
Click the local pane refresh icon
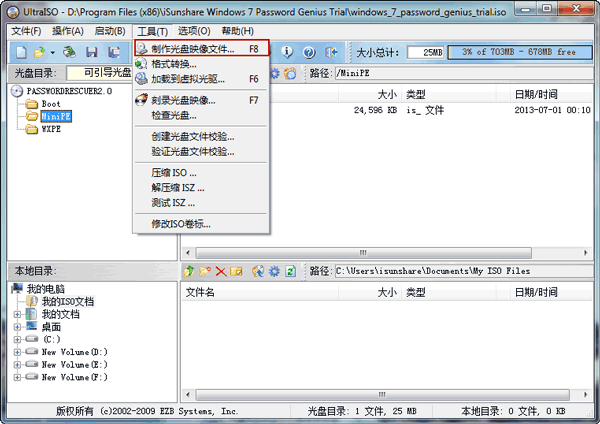290,271
